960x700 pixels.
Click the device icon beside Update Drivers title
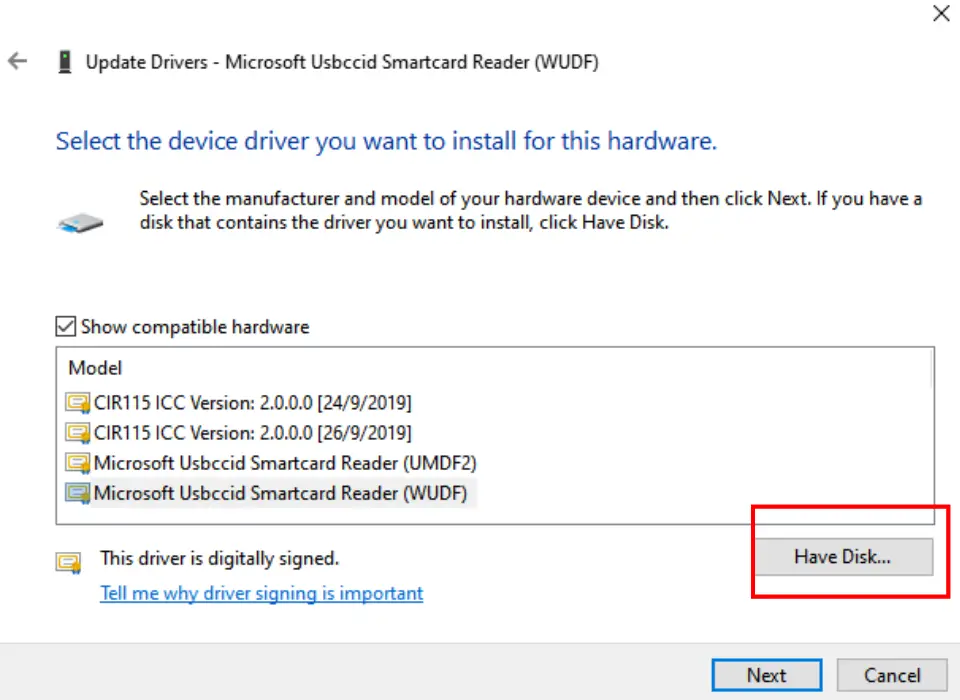pyautogui.click(x=65, y=62)
